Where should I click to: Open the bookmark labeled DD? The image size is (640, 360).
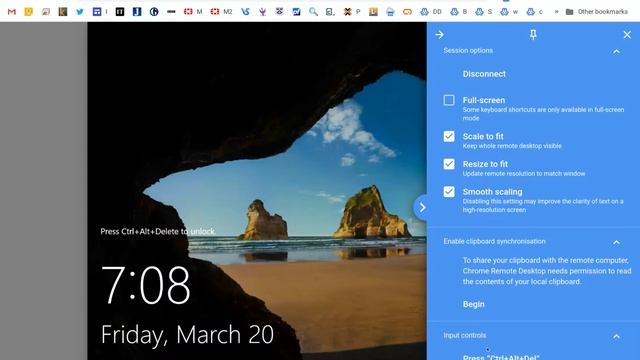tap(431, 12)
